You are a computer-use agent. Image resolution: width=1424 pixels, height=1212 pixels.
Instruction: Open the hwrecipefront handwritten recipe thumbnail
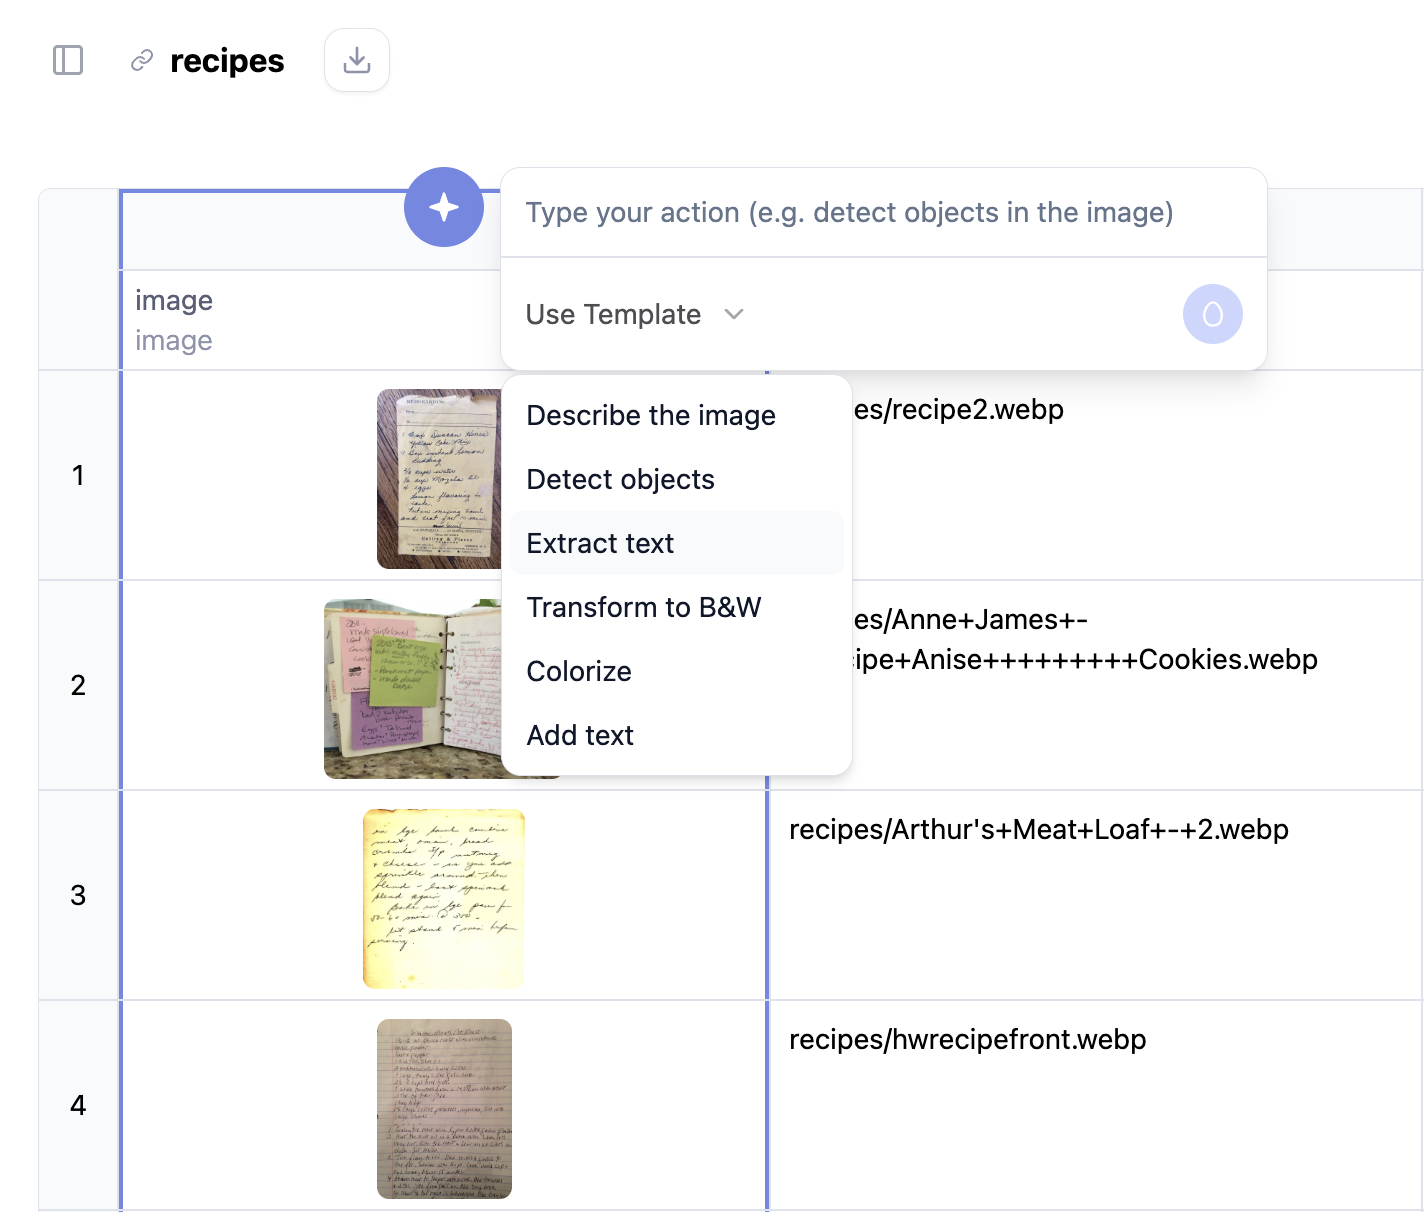coord(443,1107)
